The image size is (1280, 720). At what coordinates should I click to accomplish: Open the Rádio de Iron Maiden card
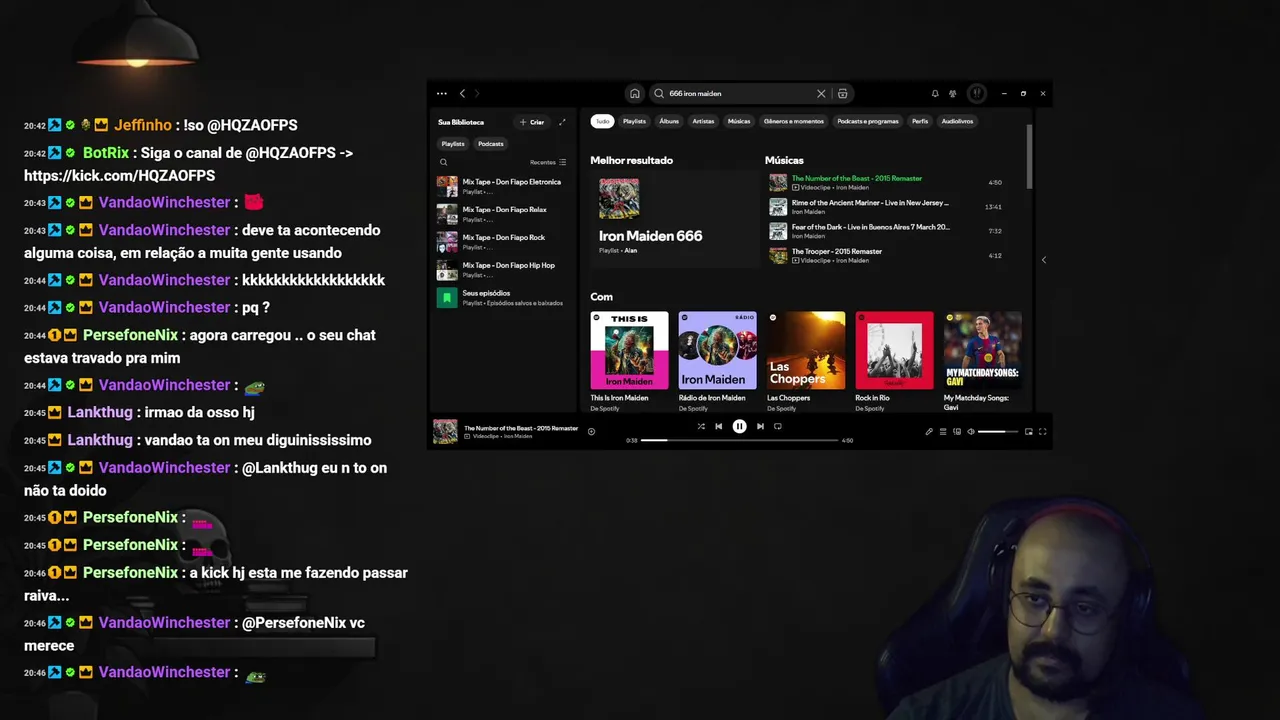click(x=717, y=361)
